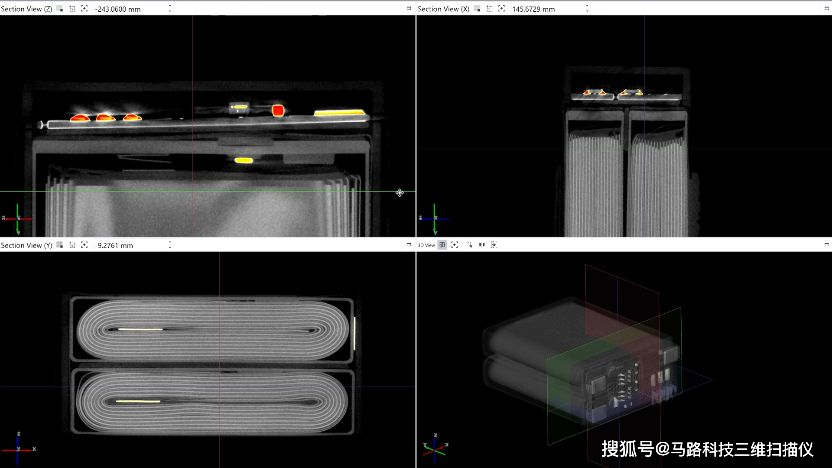Click the Section View (X) center crosshair icon
The width and height of the screenshot is (832, 468).
click(501, 8)
